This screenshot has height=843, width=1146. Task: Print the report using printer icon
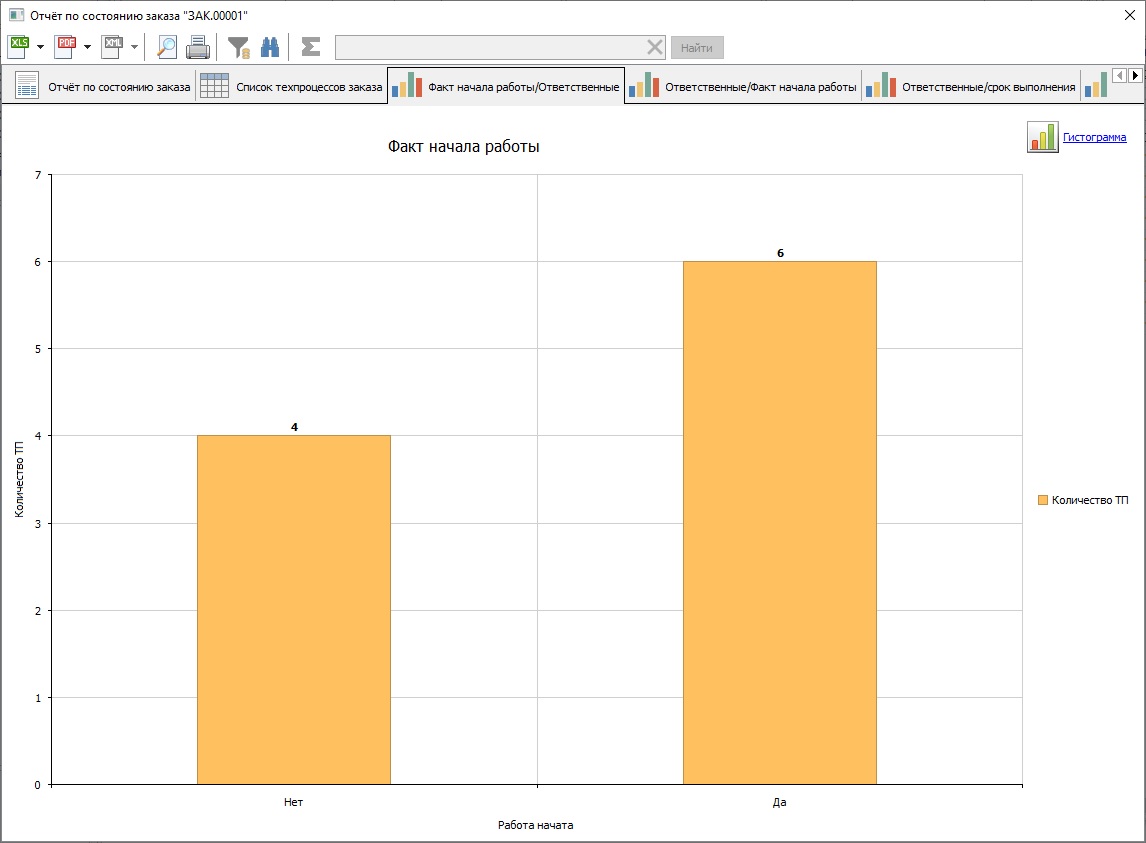(198, 46)
